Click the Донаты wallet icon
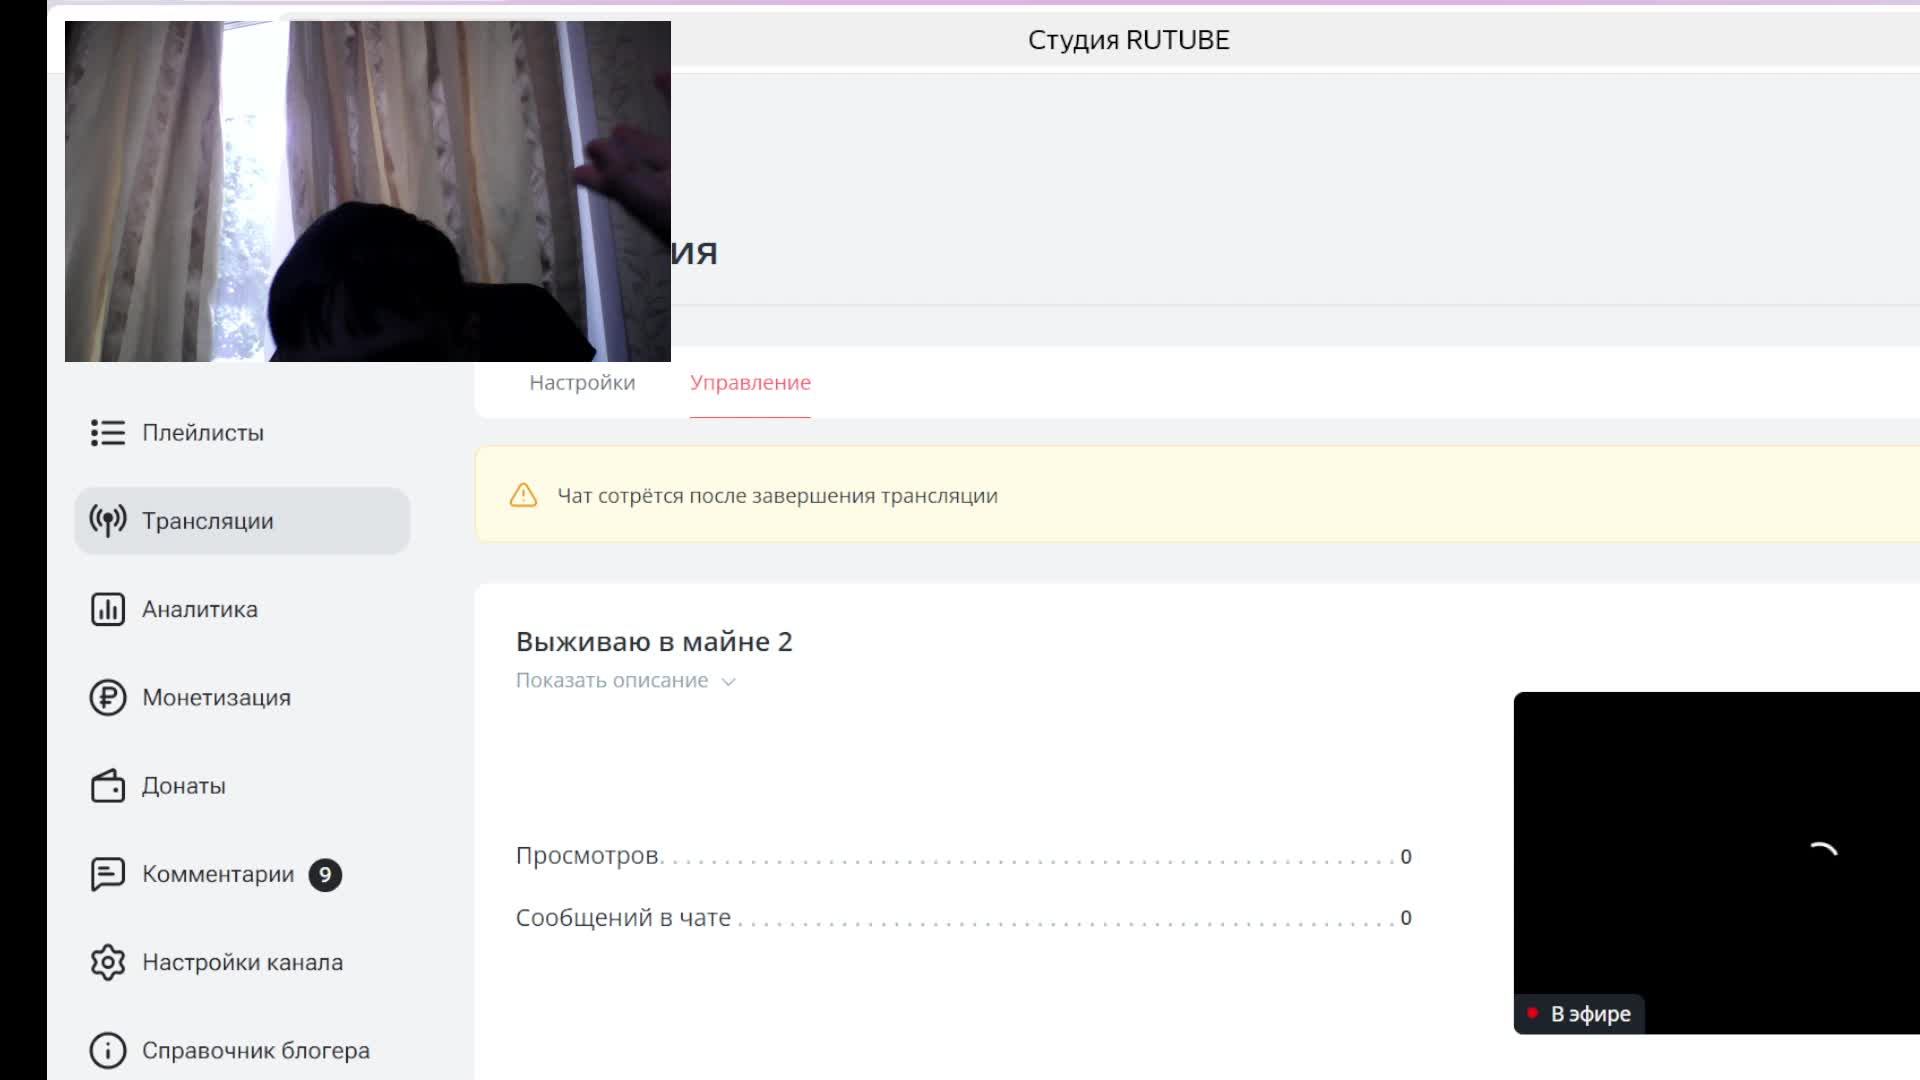This screenshot has height=1080, width=1920. 108,786
